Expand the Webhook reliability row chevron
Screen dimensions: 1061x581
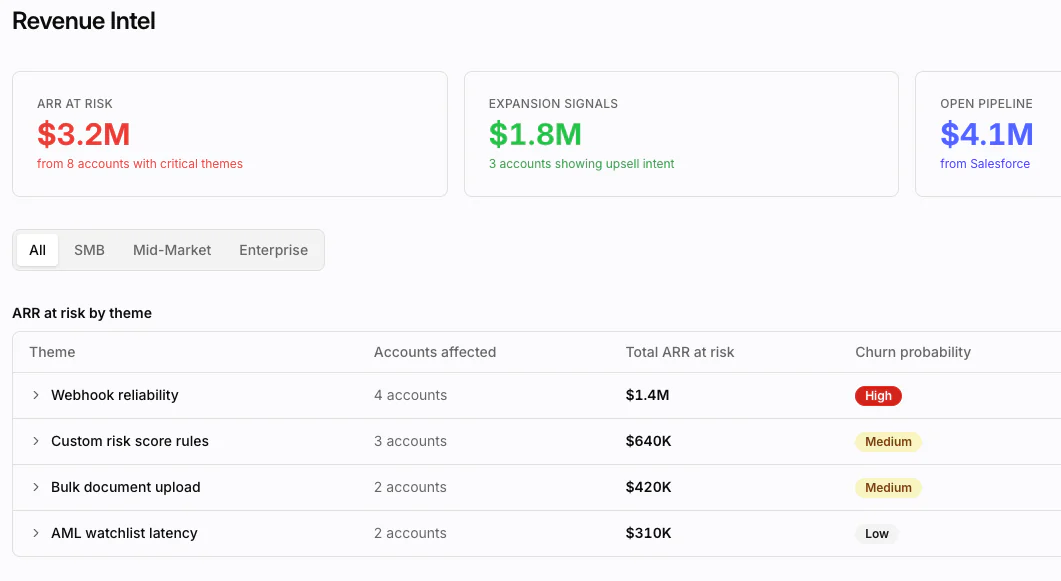(x=36, y=395)
